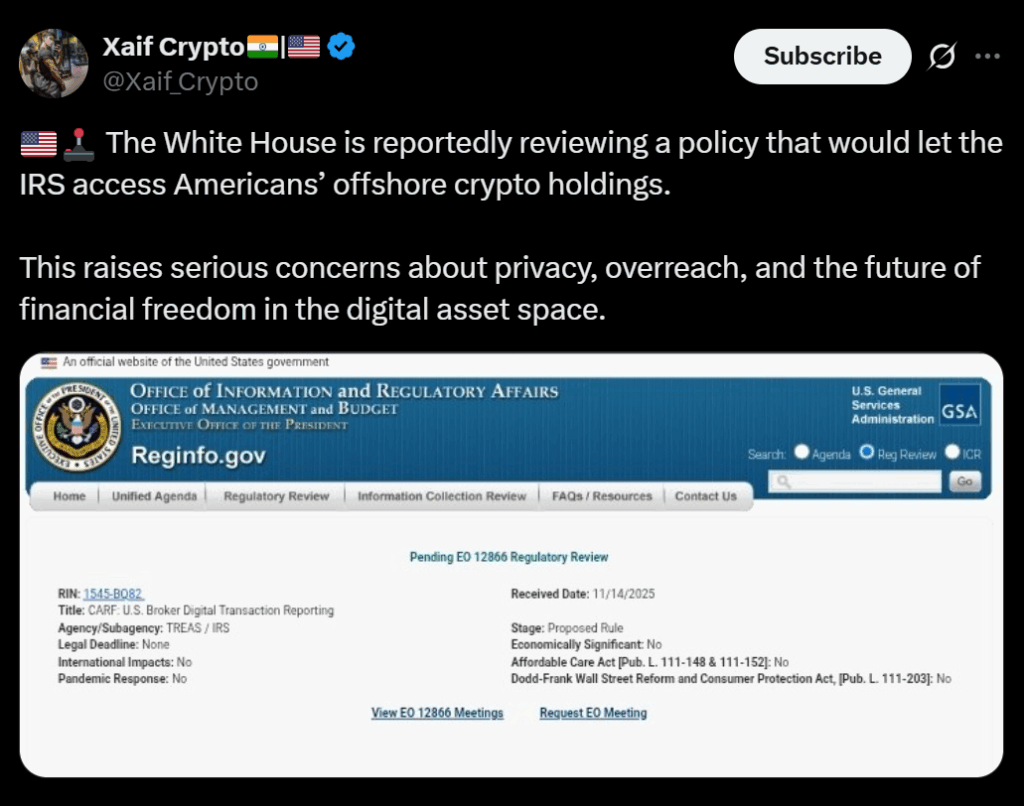The image size is (1024, 806).
Task: Open View EO 12866 Meetings link
Action: click(x=437, y=713)
